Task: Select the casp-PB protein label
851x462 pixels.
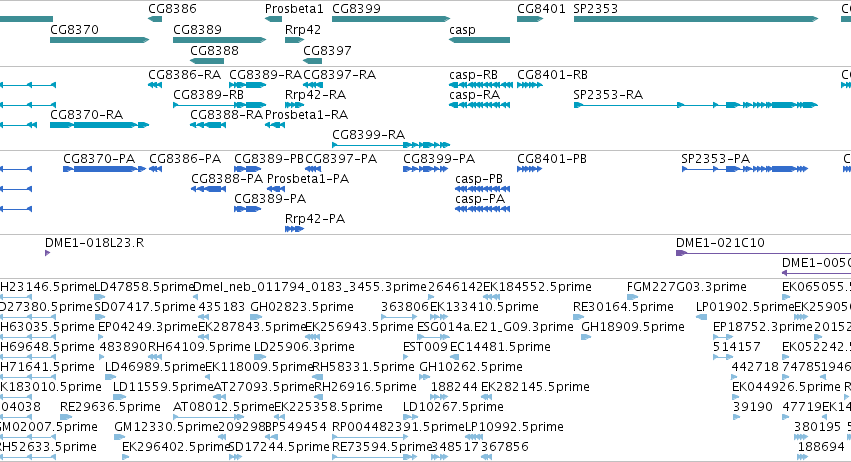Action: click(479, 179)
